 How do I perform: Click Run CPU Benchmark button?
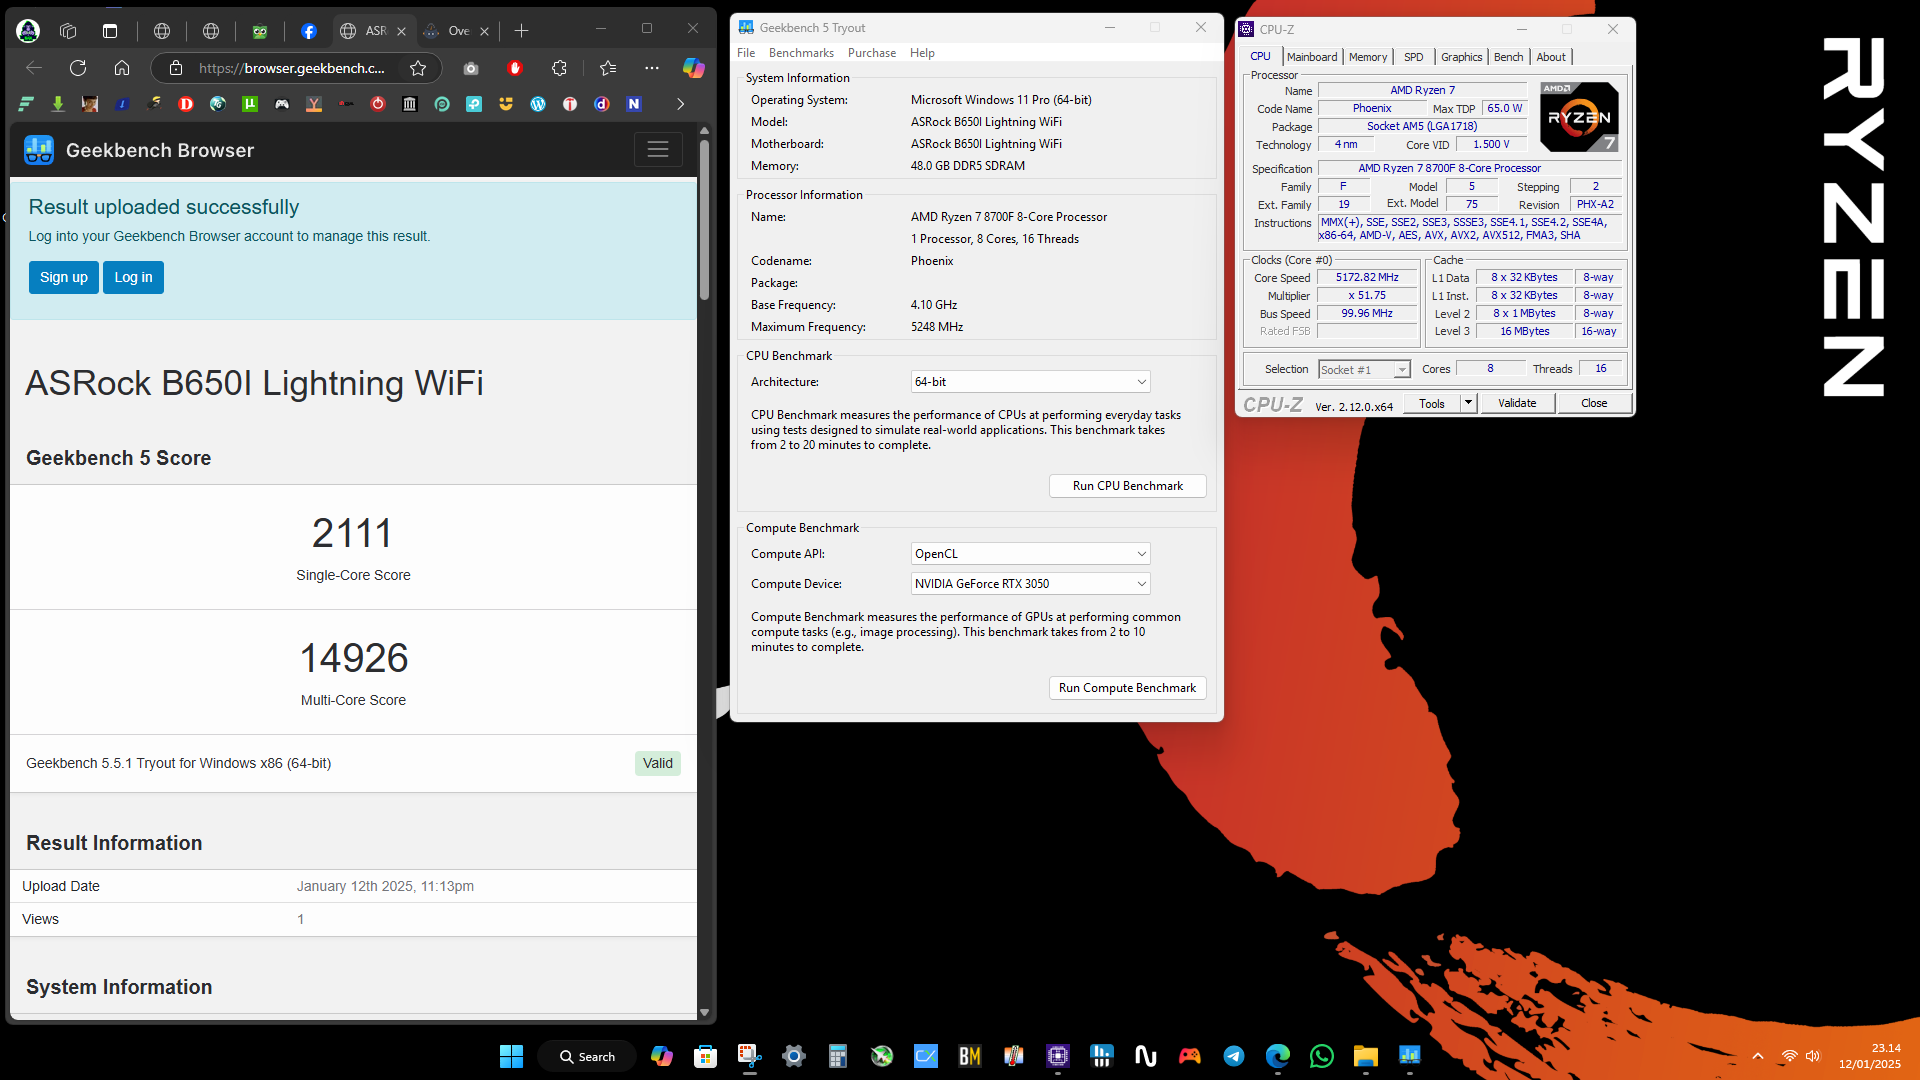[x=1127, y=486]
